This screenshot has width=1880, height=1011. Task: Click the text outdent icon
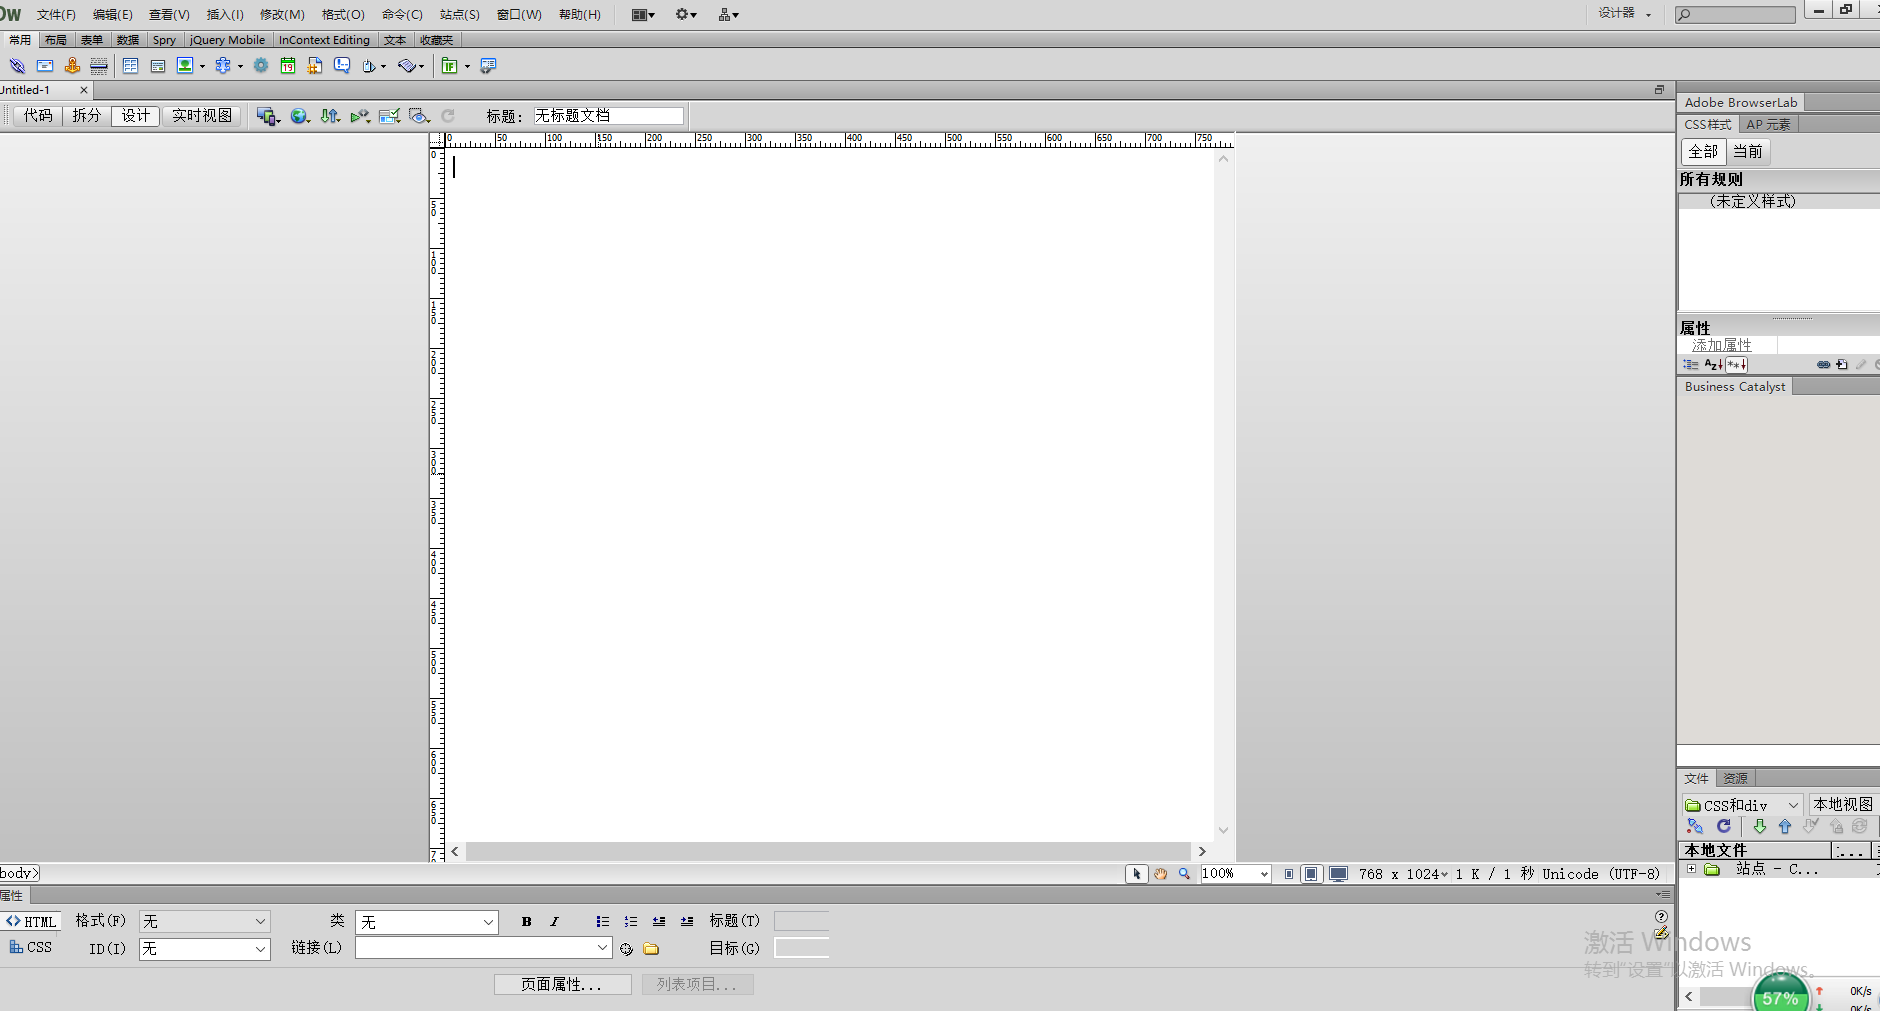click(x=659, y=922)
